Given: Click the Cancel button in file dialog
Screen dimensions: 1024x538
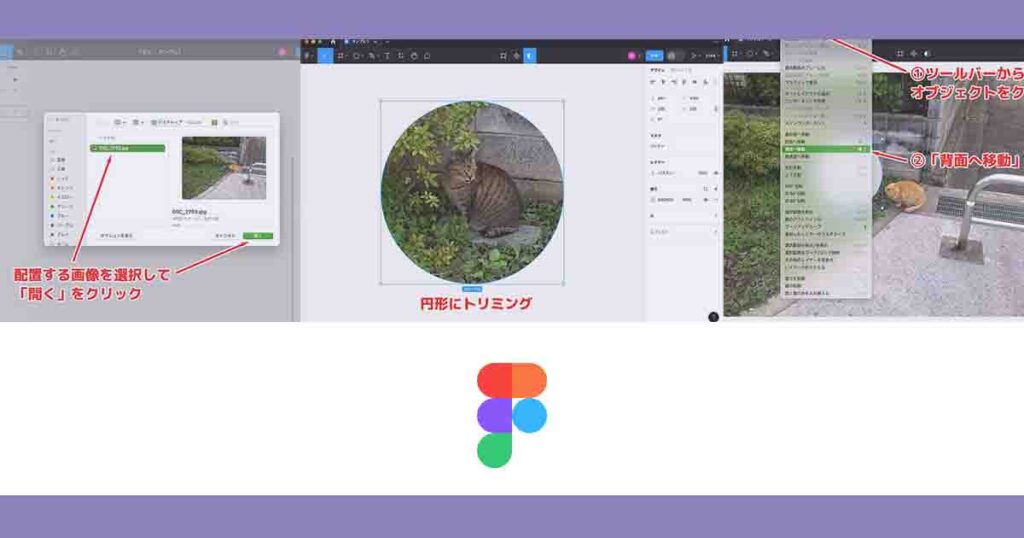Looking at the screenshot, I should coord(225,236).
